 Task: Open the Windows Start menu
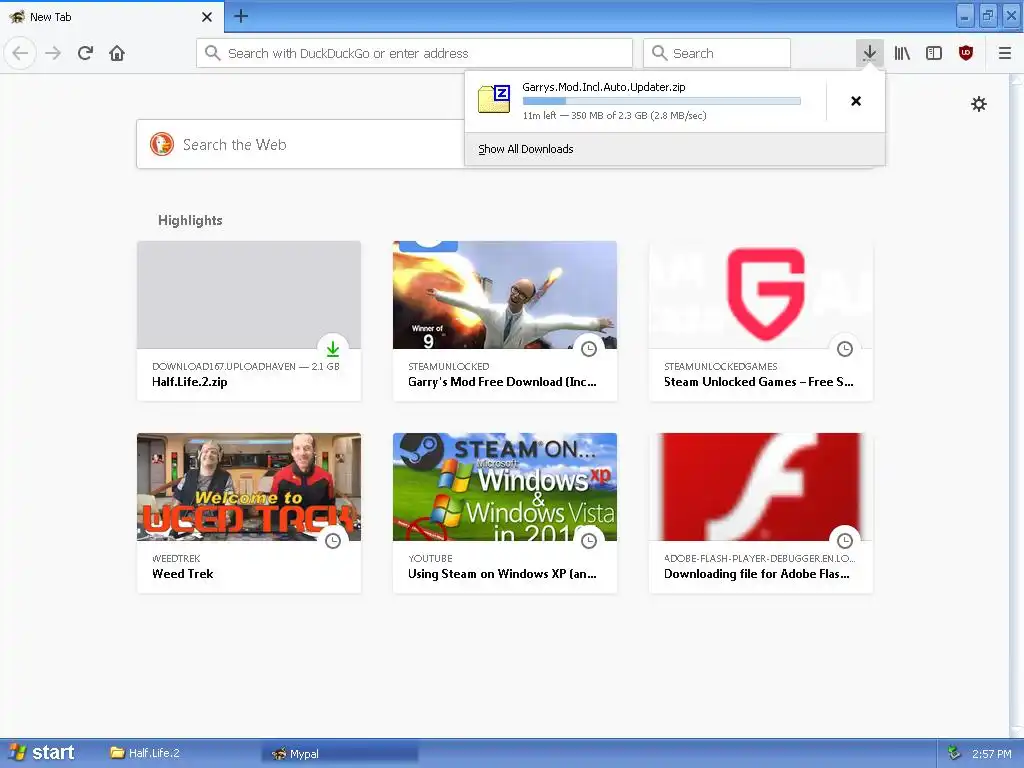(x=41, y=753)
